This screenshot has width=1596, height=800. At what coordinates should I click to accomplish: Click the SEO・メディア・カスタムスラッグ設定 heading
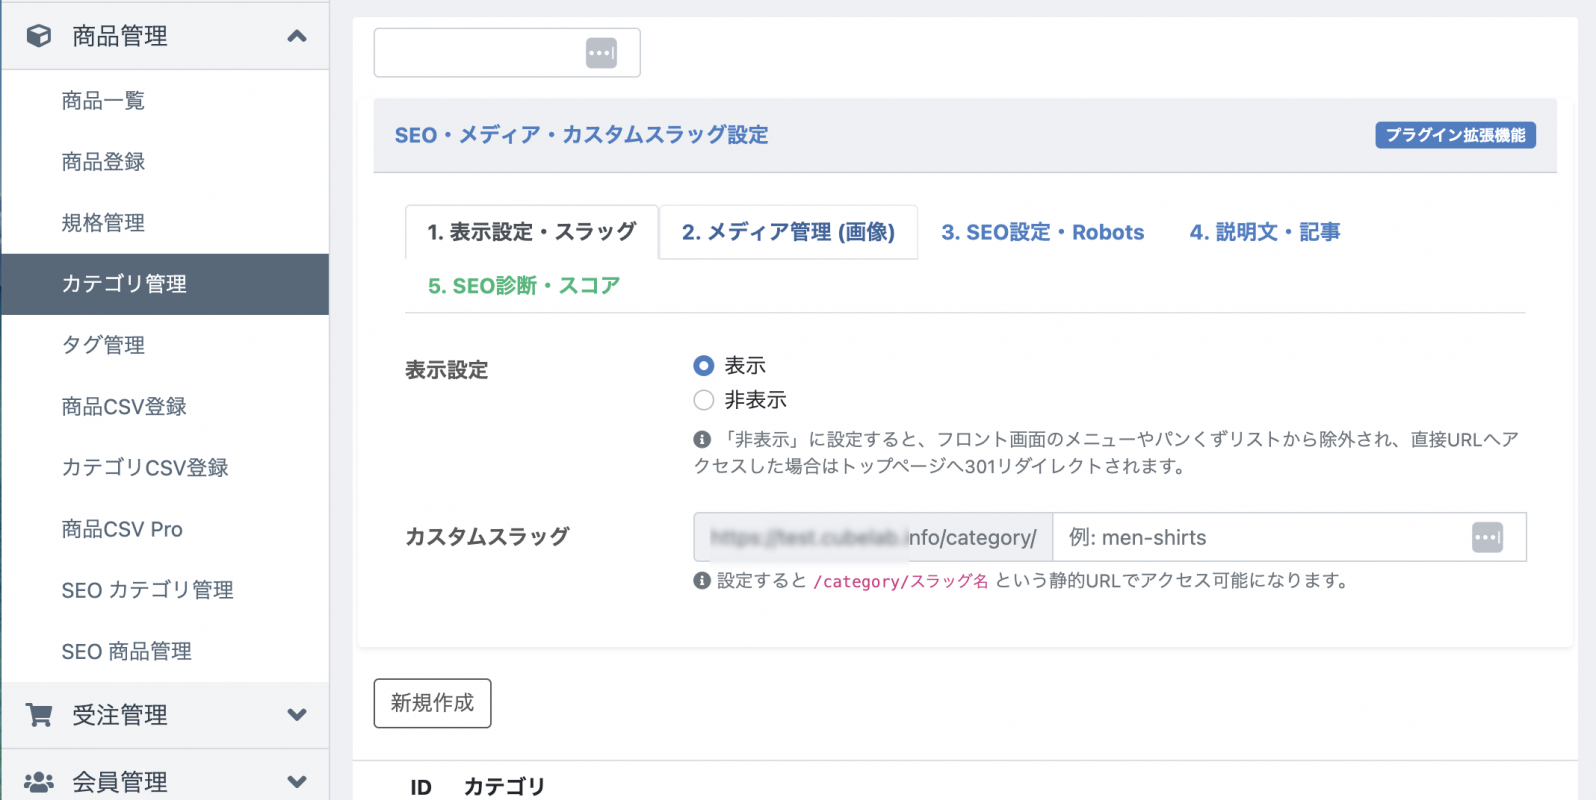click(x=581, y=135)
